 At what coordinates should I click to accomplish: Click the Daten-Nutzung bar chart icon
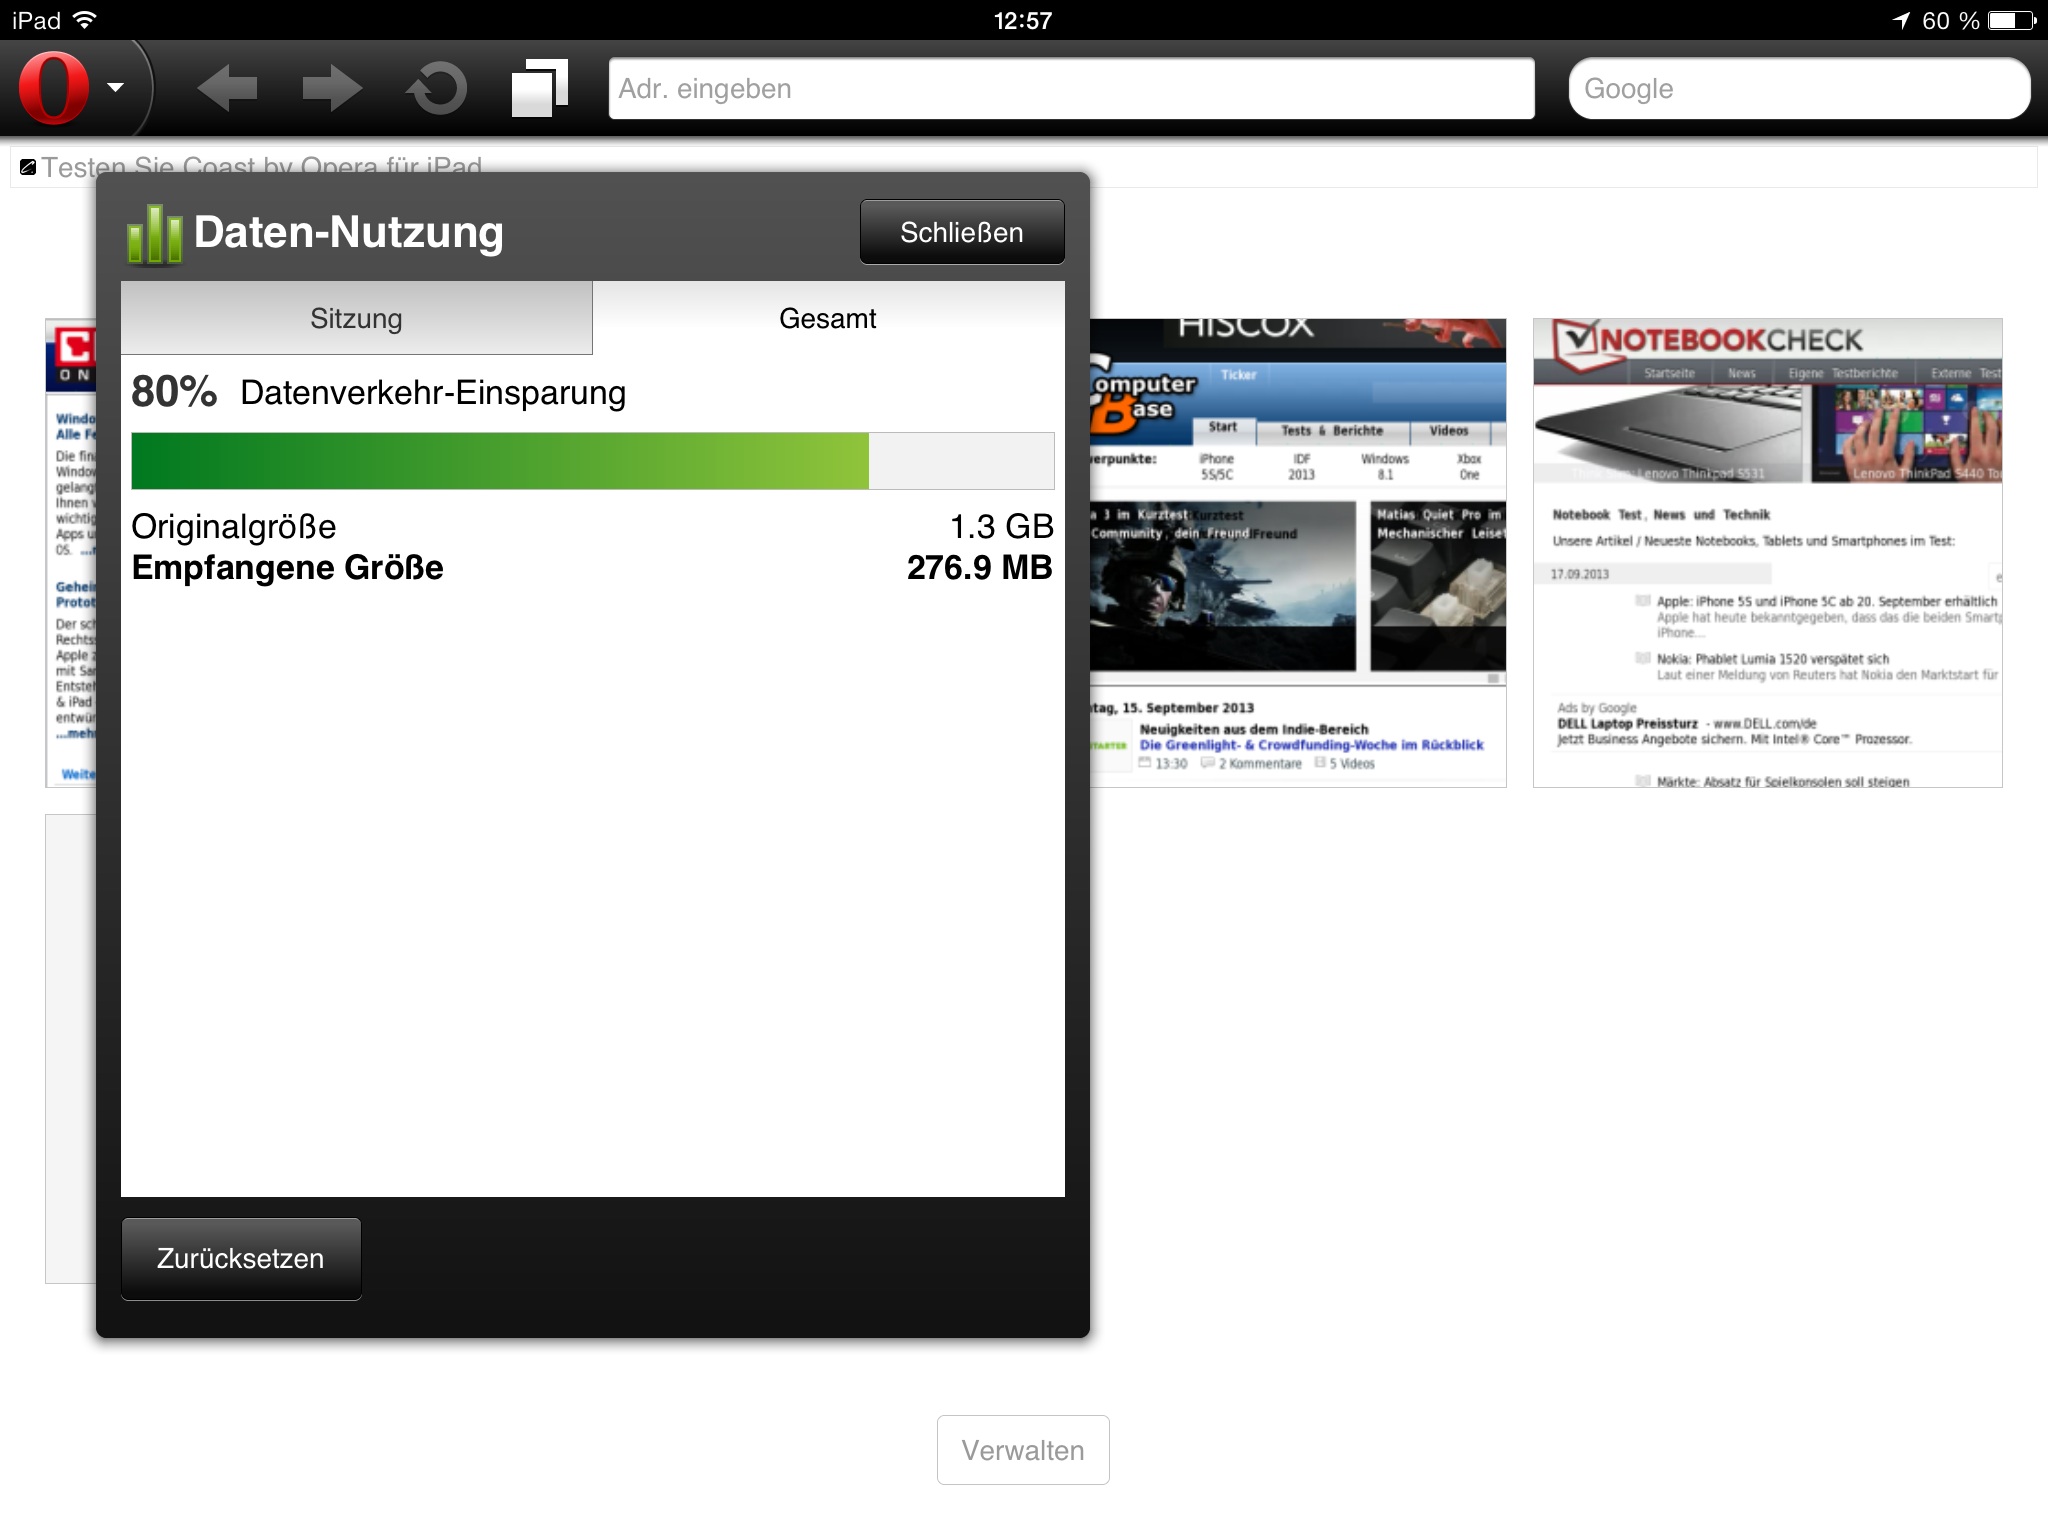click(153, 234)
